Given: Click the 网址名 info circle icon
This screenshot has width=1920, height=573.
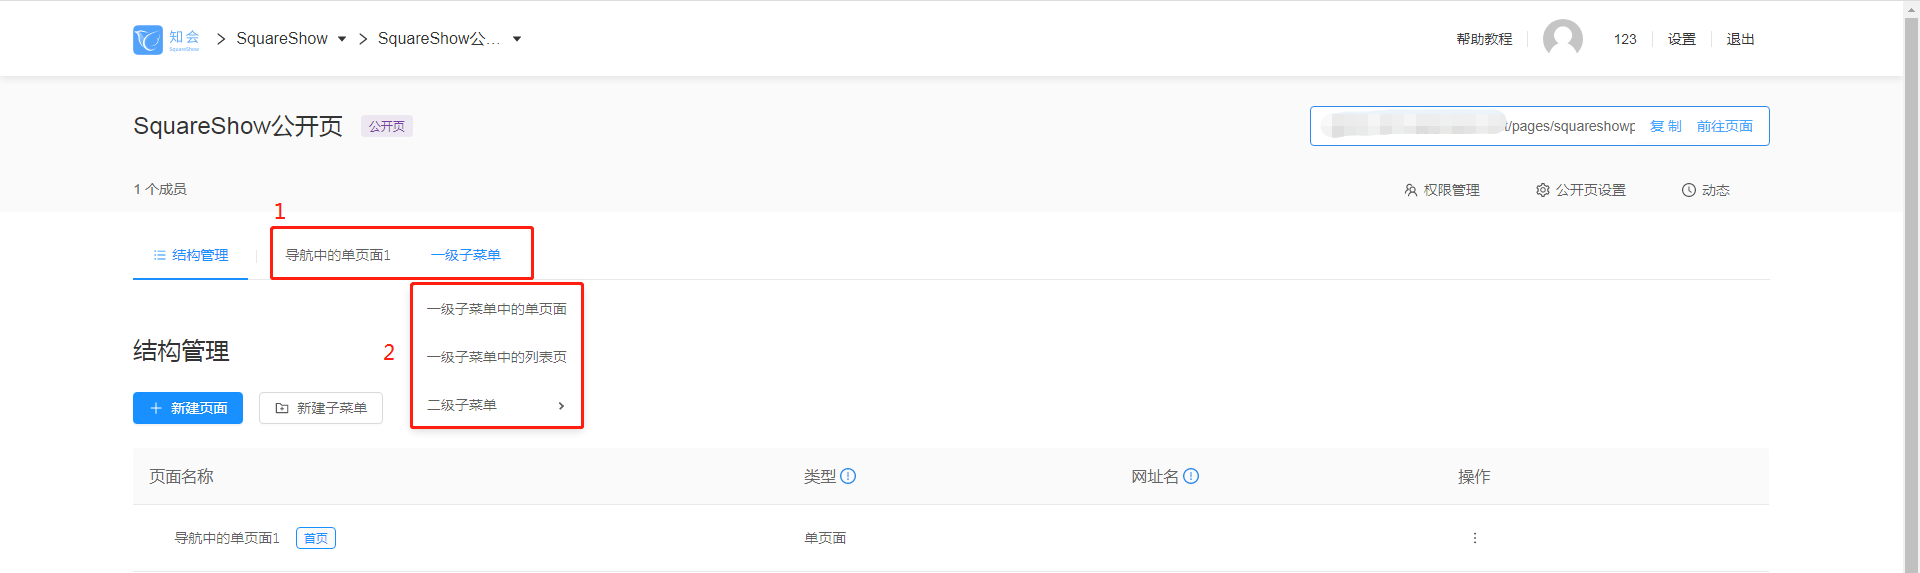Looking at the screenshot, I should point(1191,476).
